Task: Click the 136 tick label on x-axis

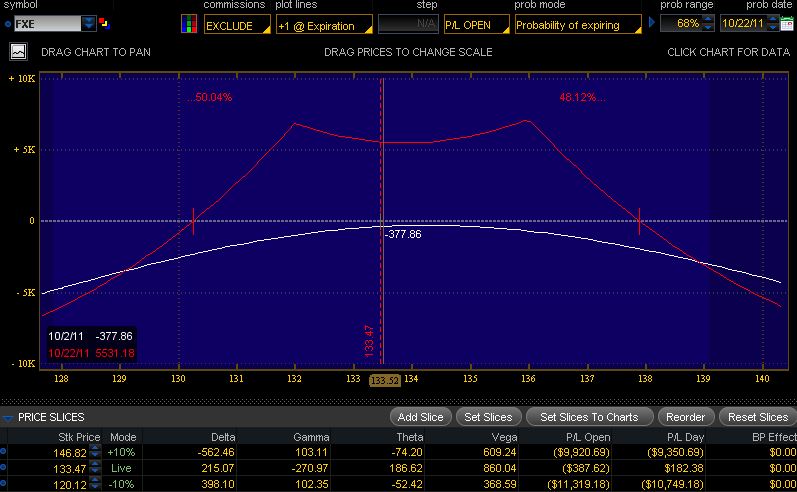Action: [528, 379]
